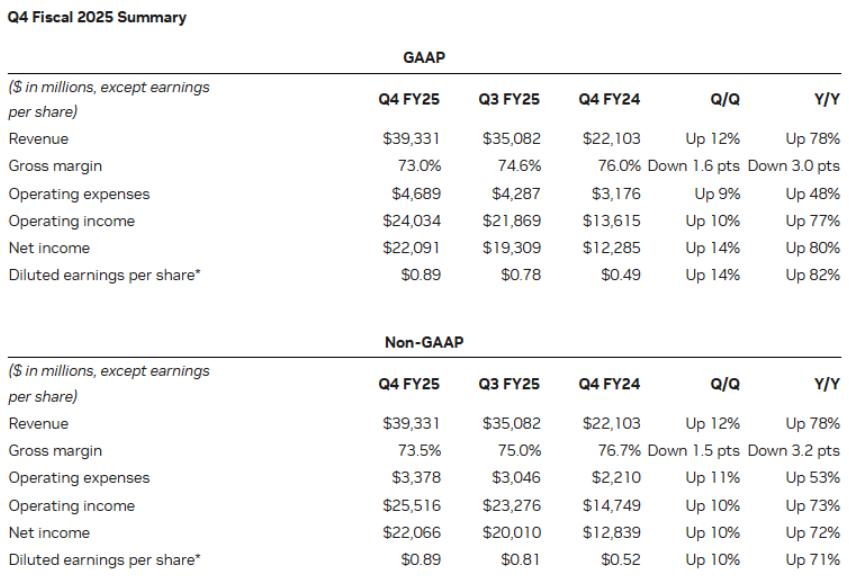Select the 'Up 53%' operating expenses cell
849x584 pixels.
(813, 478)
